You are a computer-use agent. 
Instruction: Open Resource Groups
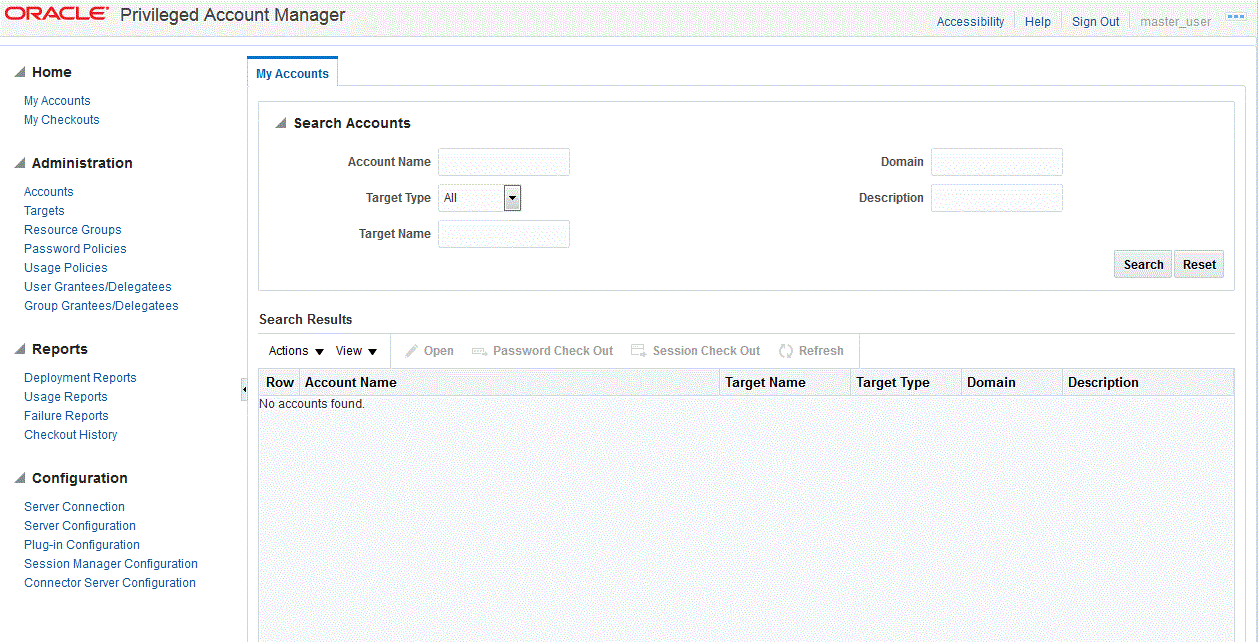coord(73,230)
